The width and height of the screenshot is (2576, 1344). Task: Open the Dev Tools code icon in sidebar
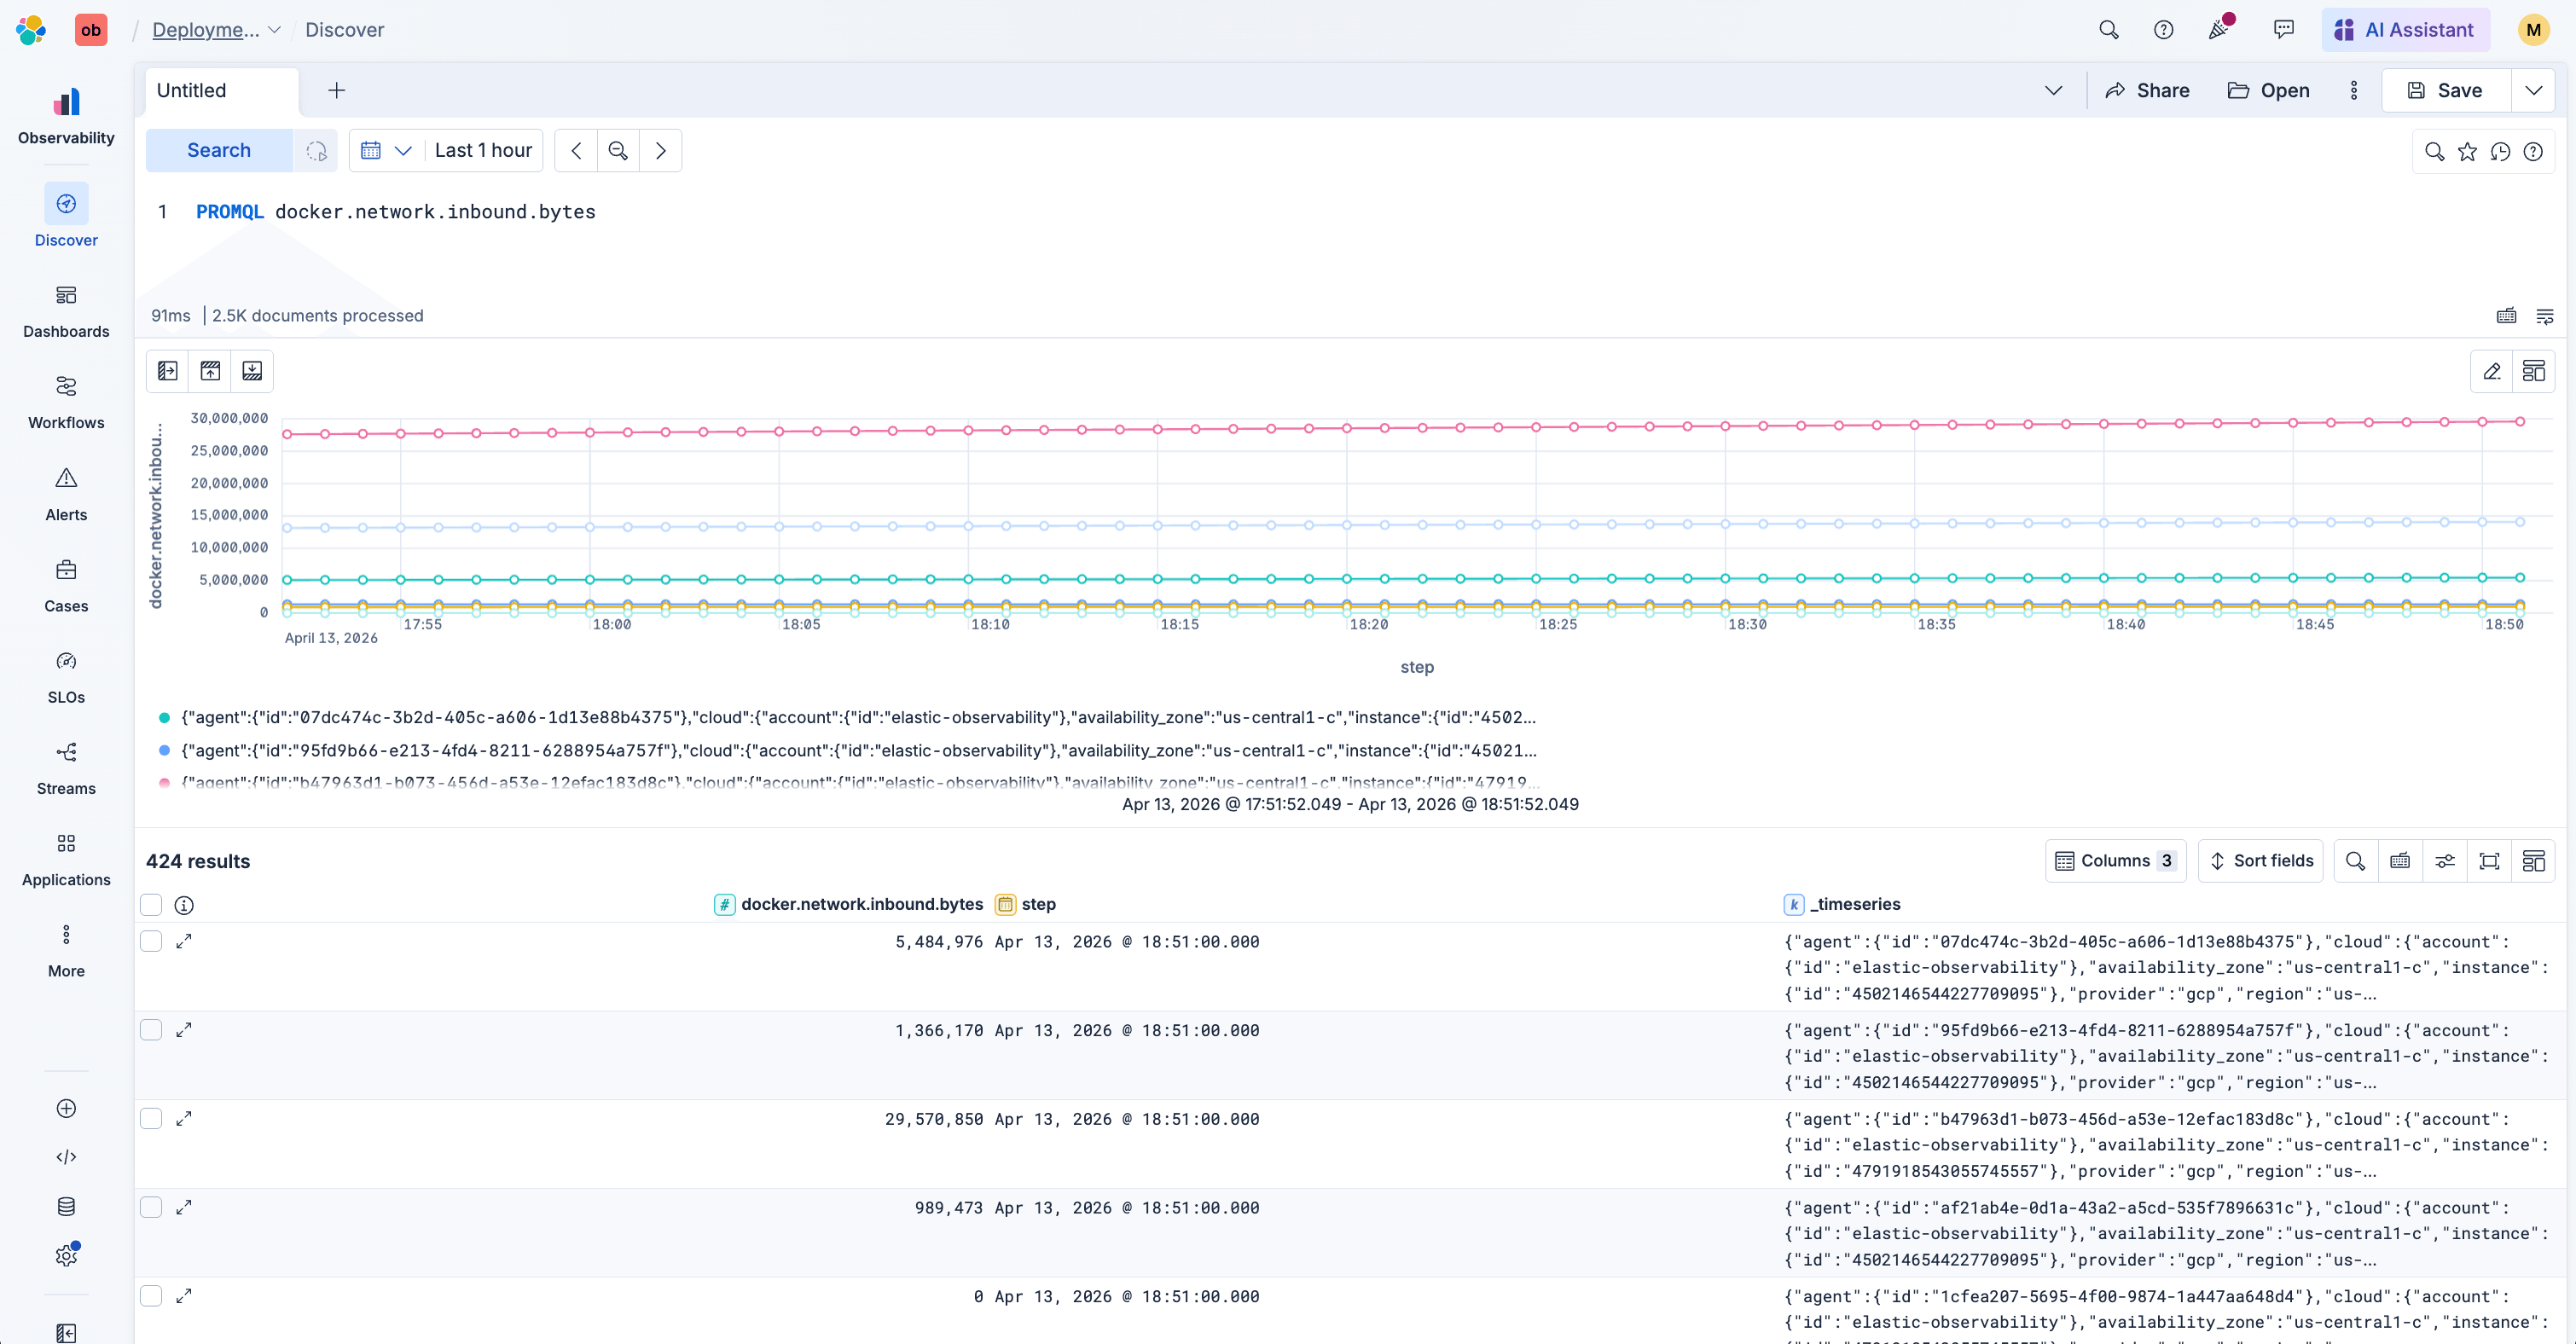[x=66, y=1156]
